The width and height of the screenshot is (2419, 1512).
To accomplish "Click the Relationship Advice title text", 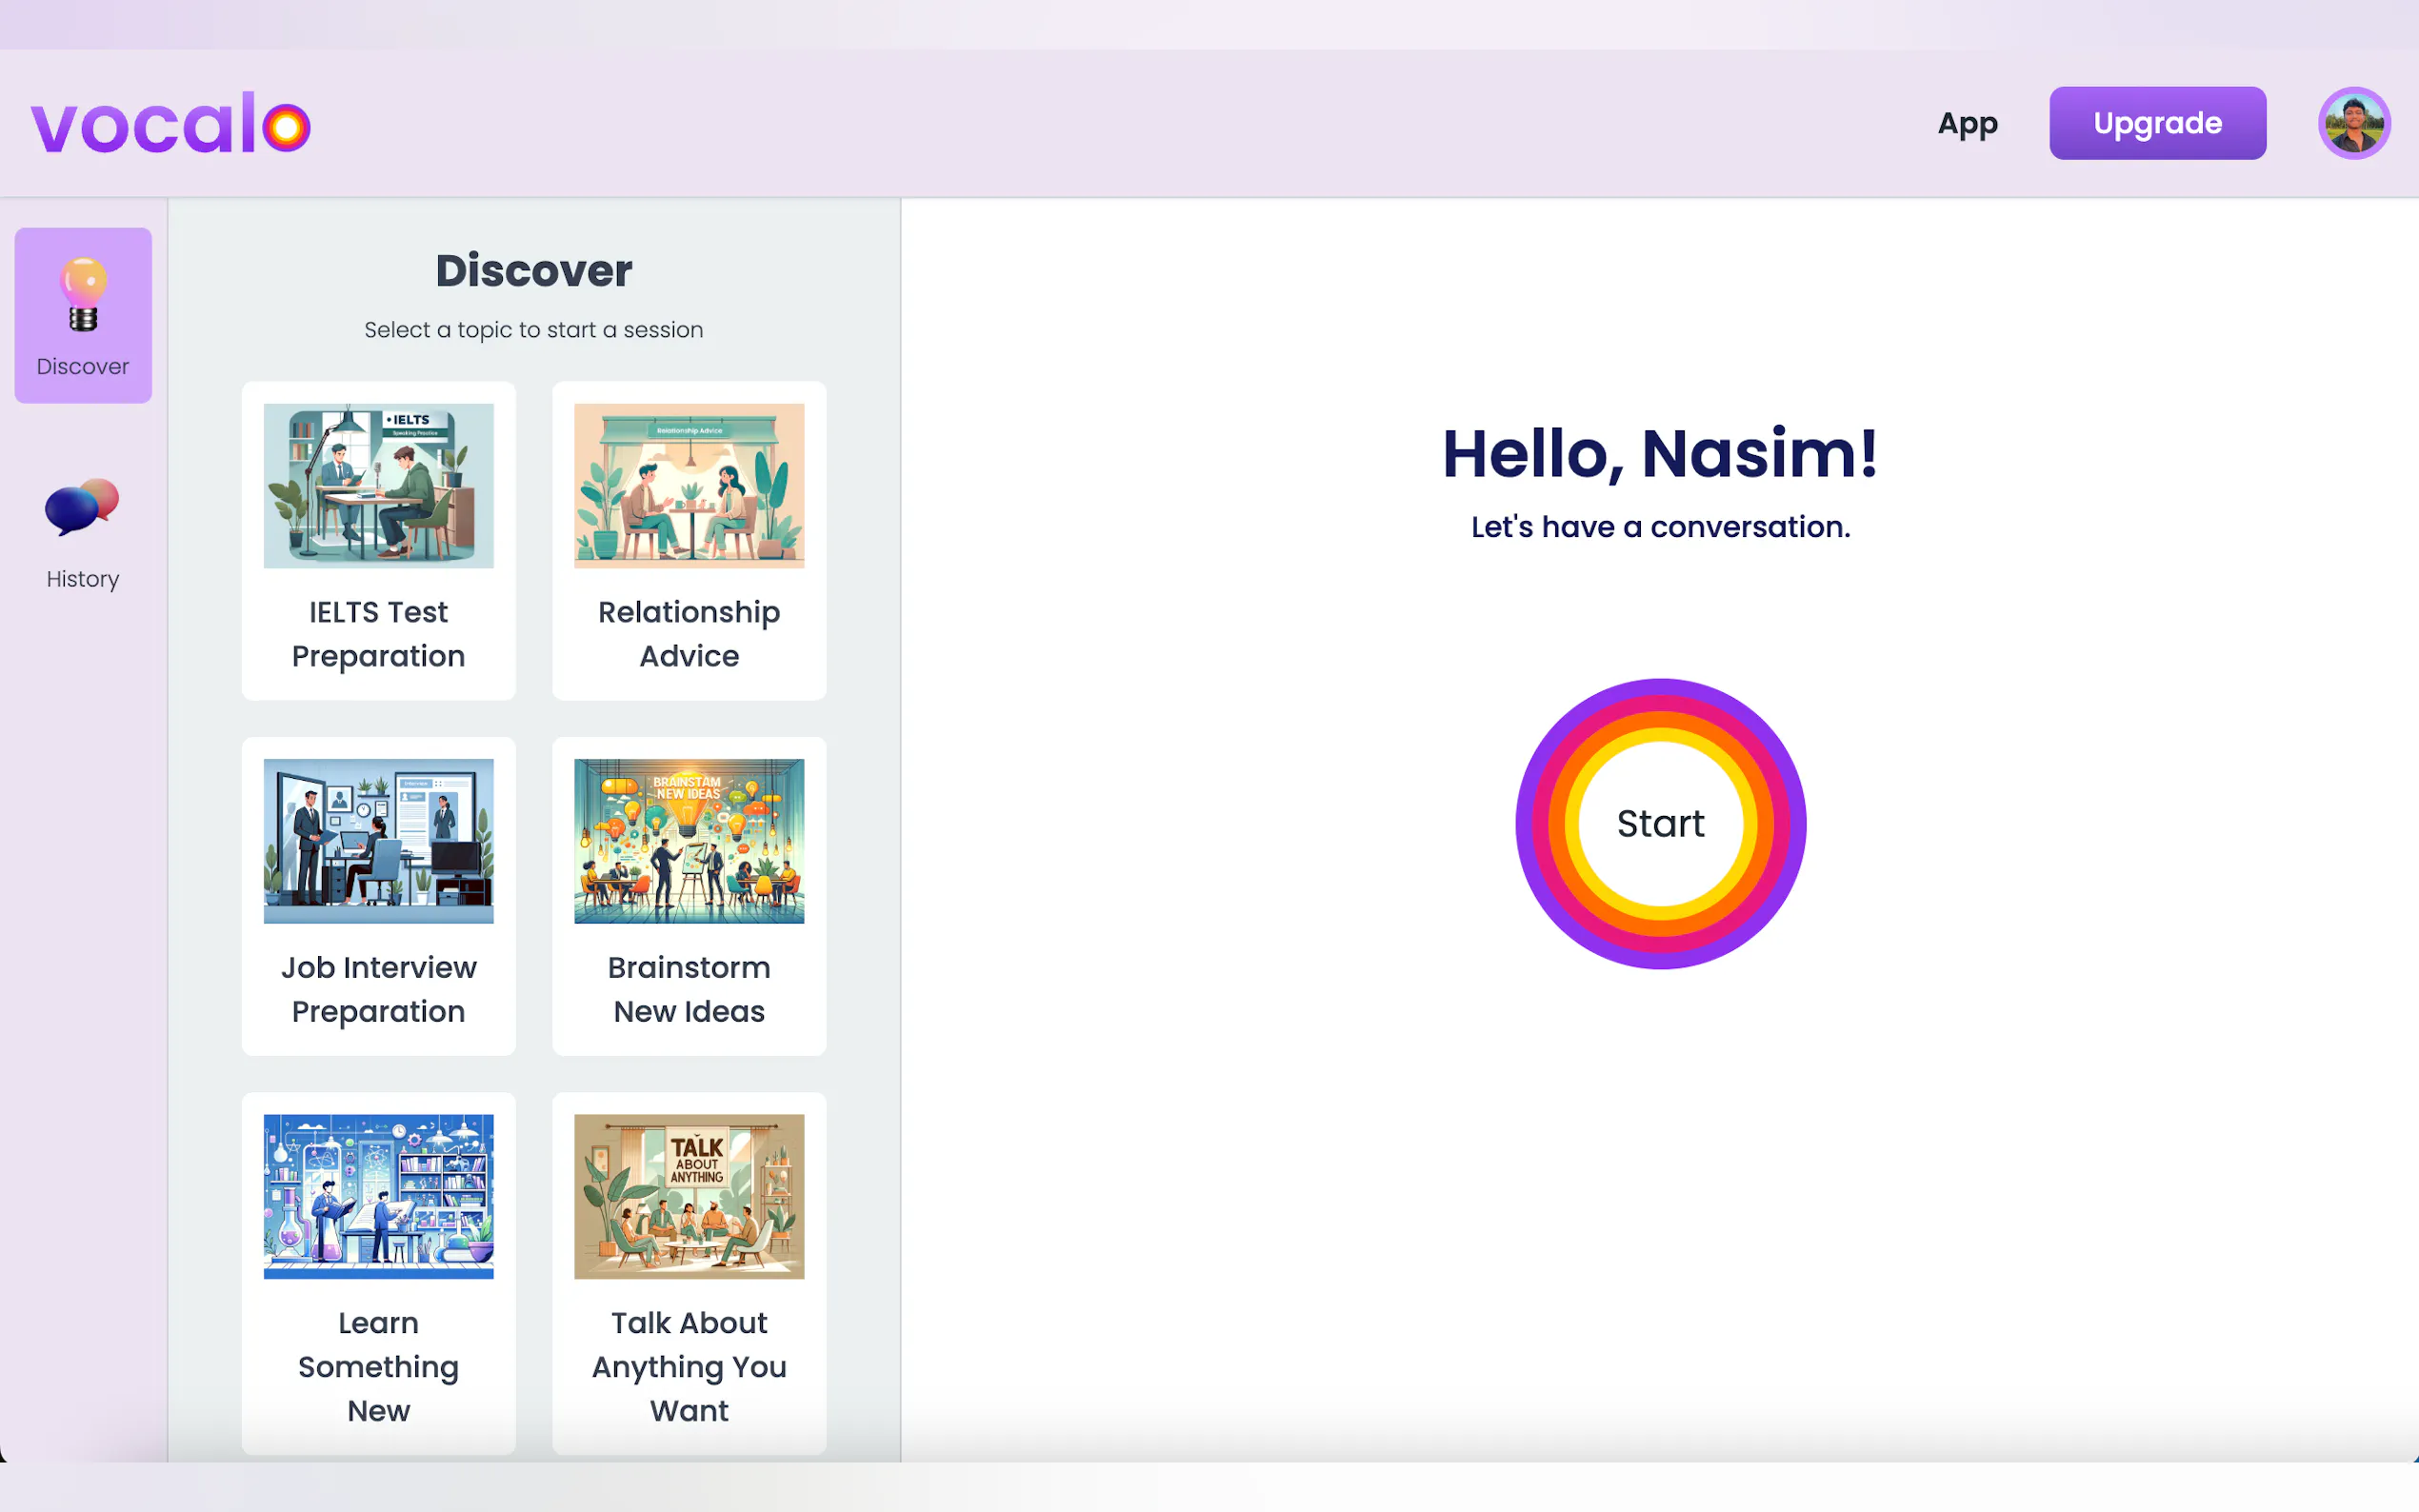I will pyautogui.click(x=689, y=634).
